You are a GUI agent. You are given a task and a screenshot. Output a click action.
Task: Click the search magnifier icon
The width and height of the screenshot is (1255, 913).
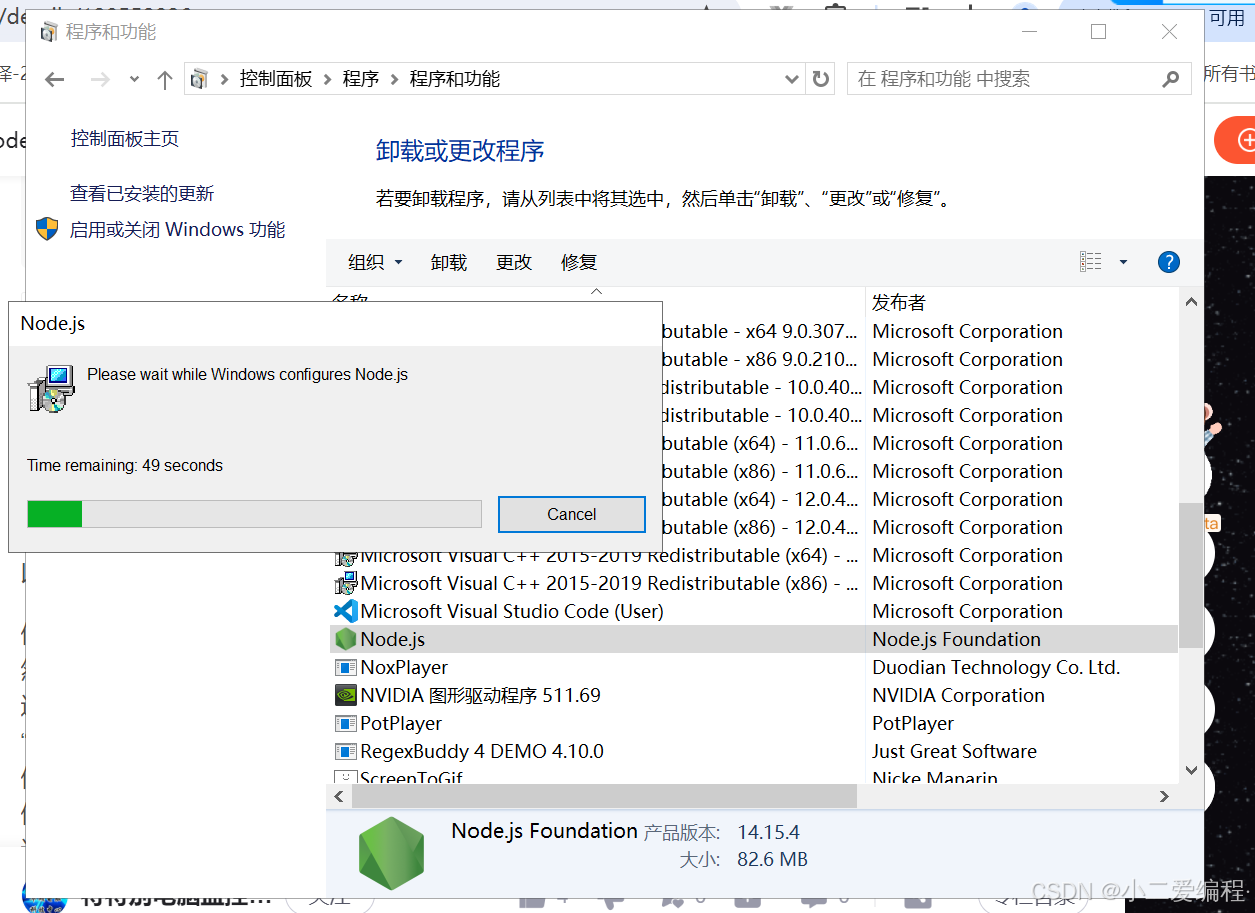click(x=1171, y=79)
